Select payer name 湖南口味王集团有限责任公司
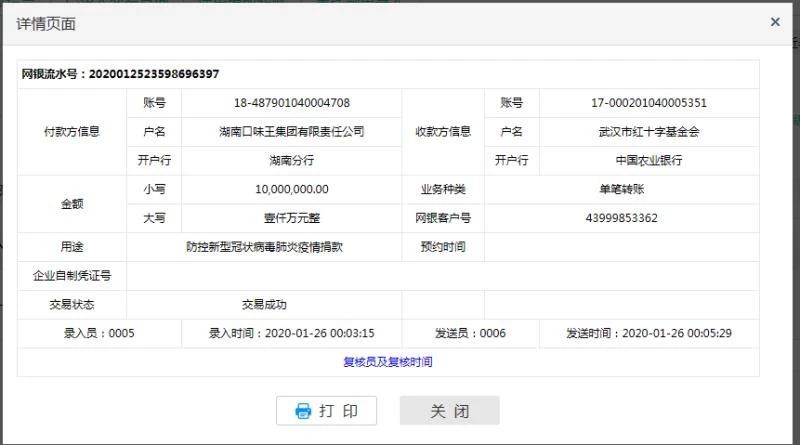 coord(291,131)
